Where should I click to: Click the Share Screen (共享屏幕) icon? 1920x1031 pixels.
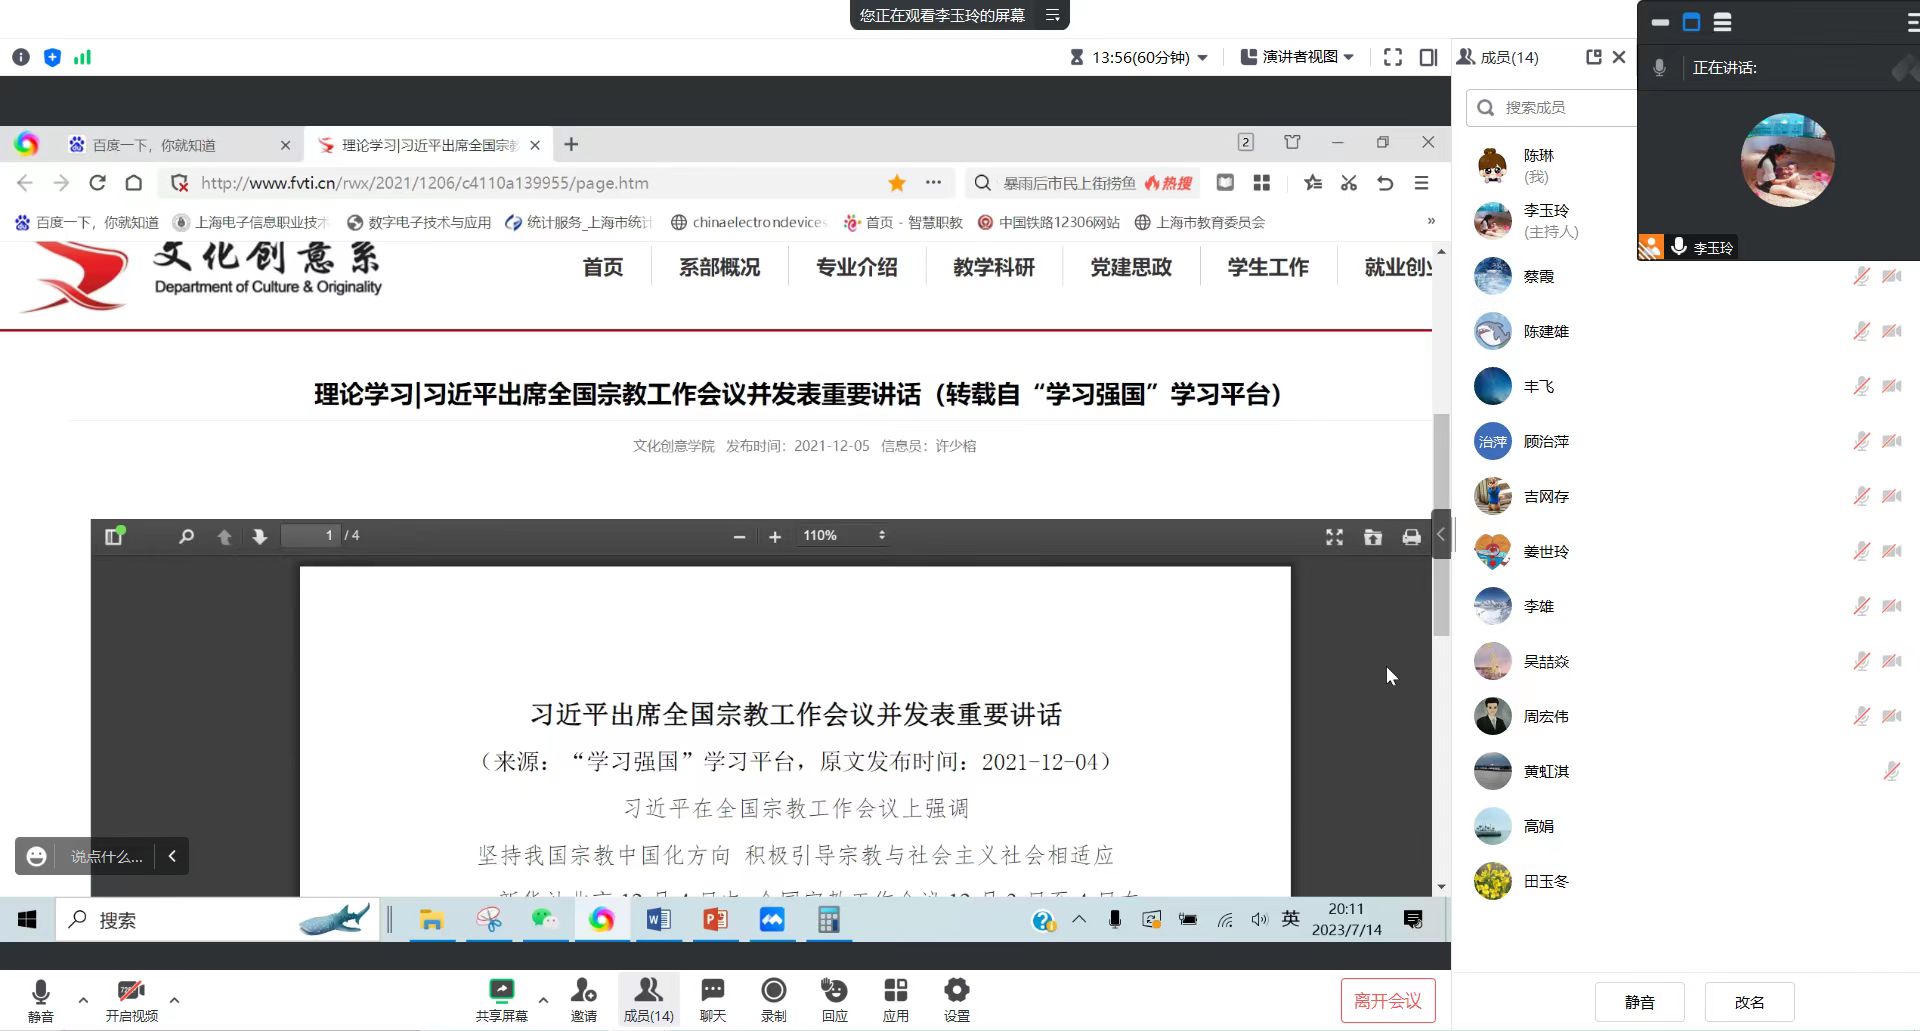coord(501,991)
